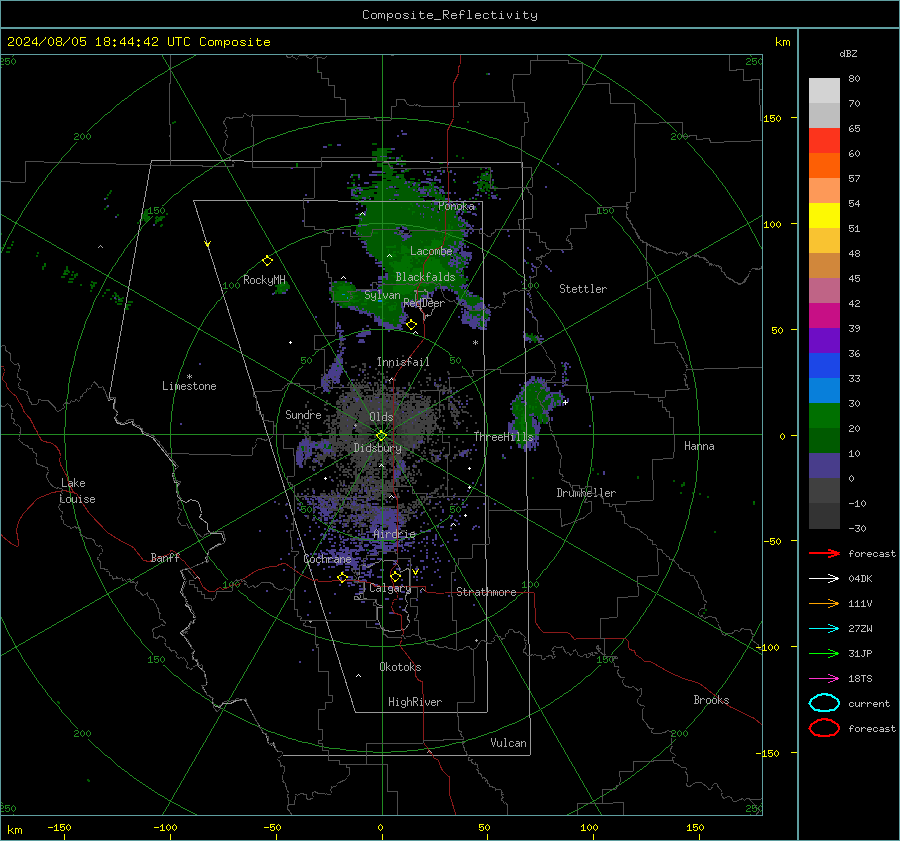Select the cyan 27ZW arrow icon

pyautogui.click(x=824, y=629)
